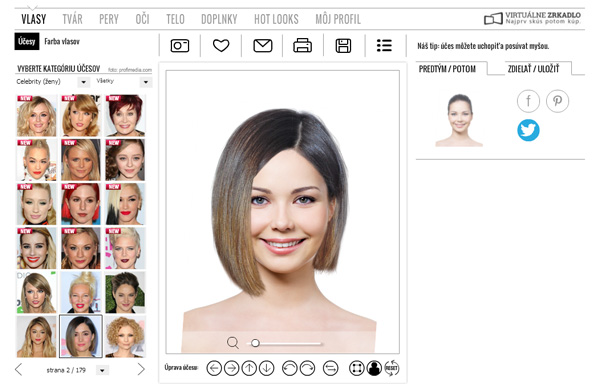Image resolution: width=600 pixels, height=388 pixels.
Task: Open the PERY menu
Action: point(109,19)
